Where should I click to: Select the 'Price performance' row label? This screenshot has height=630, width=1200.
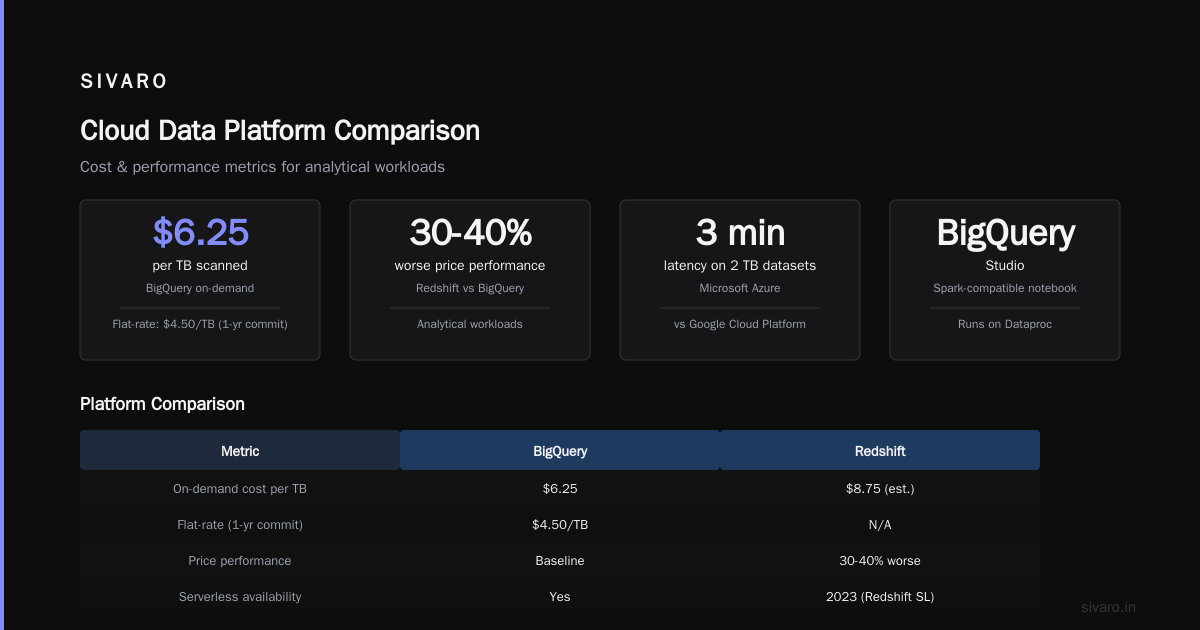pos(240,561)
